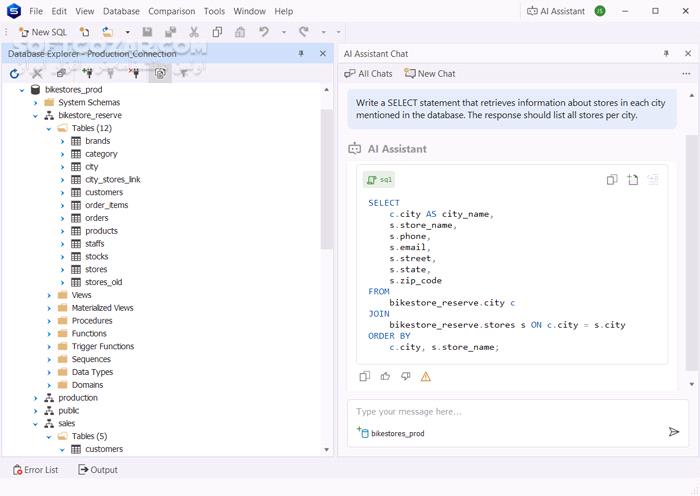The image size is (700, 496).
Task: Select the order_items table
Action: (107, 205)
